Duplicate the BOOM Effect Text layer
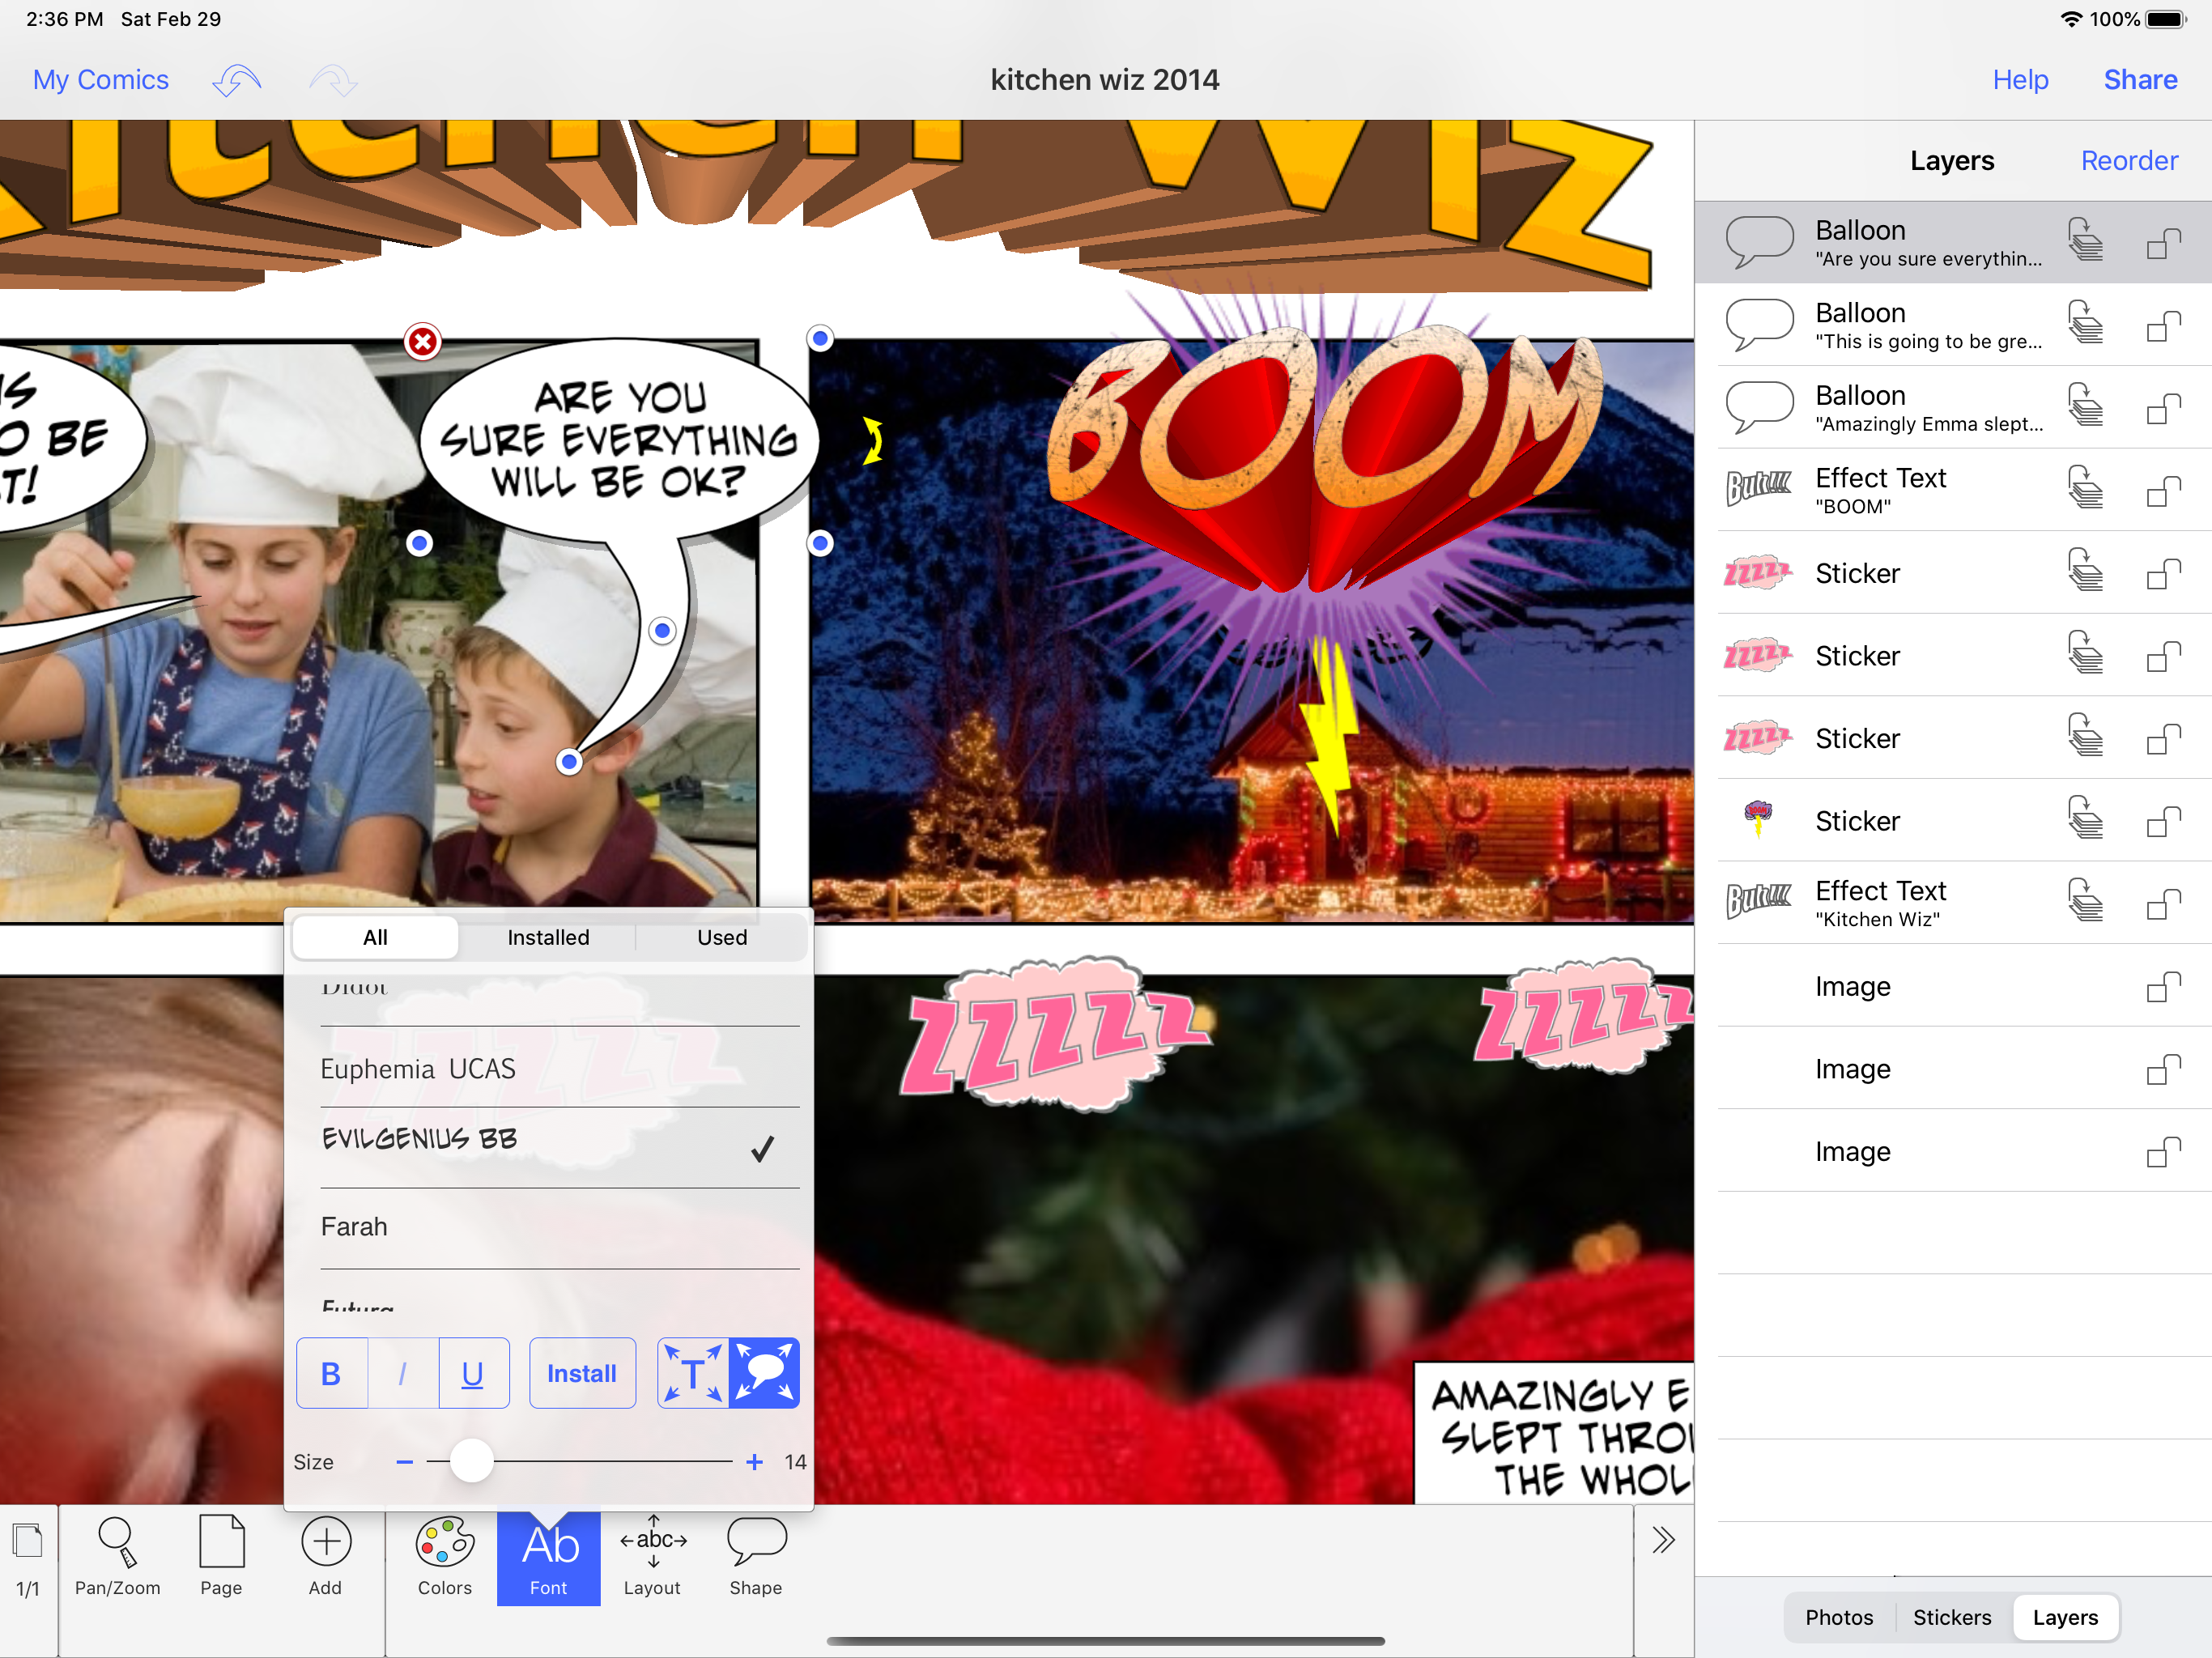Image resolution: width=2212 pixels, height=1658 pixels. click(x=2085, y=490)
